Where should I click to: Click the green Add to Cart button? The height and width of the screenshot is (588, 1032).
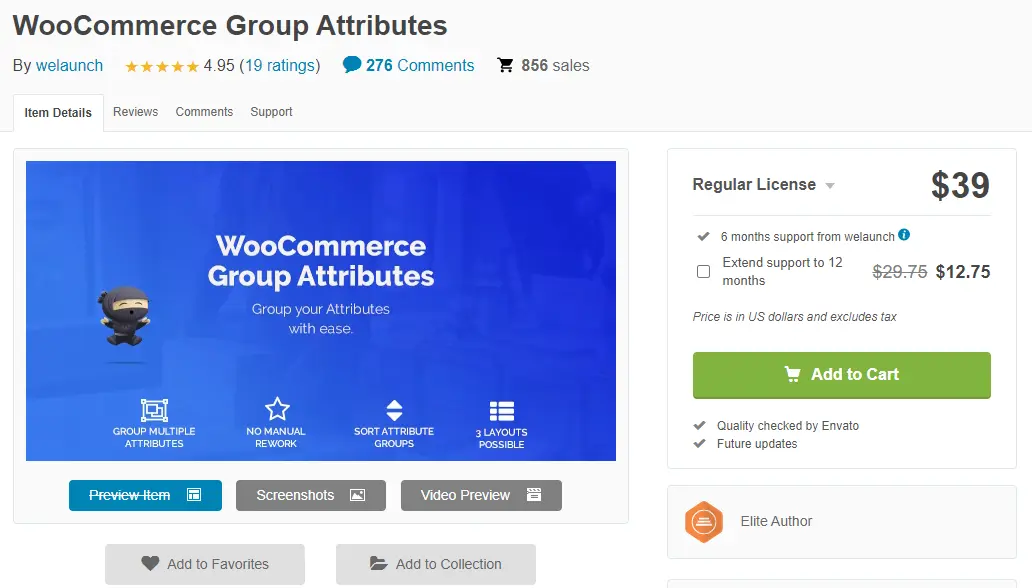click(842, 375)
